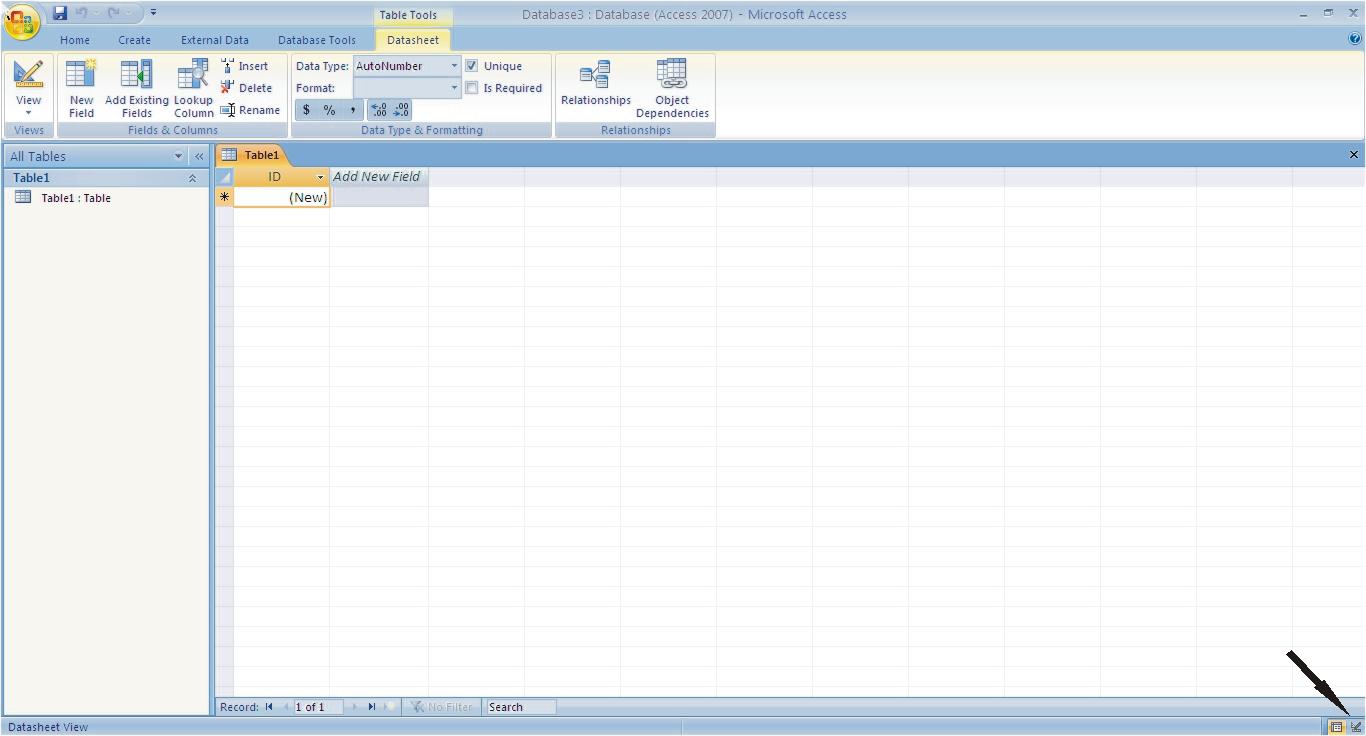Open the Format combo box
Image resolution: width=1366 pixels, height=736 pixels.
407,88
